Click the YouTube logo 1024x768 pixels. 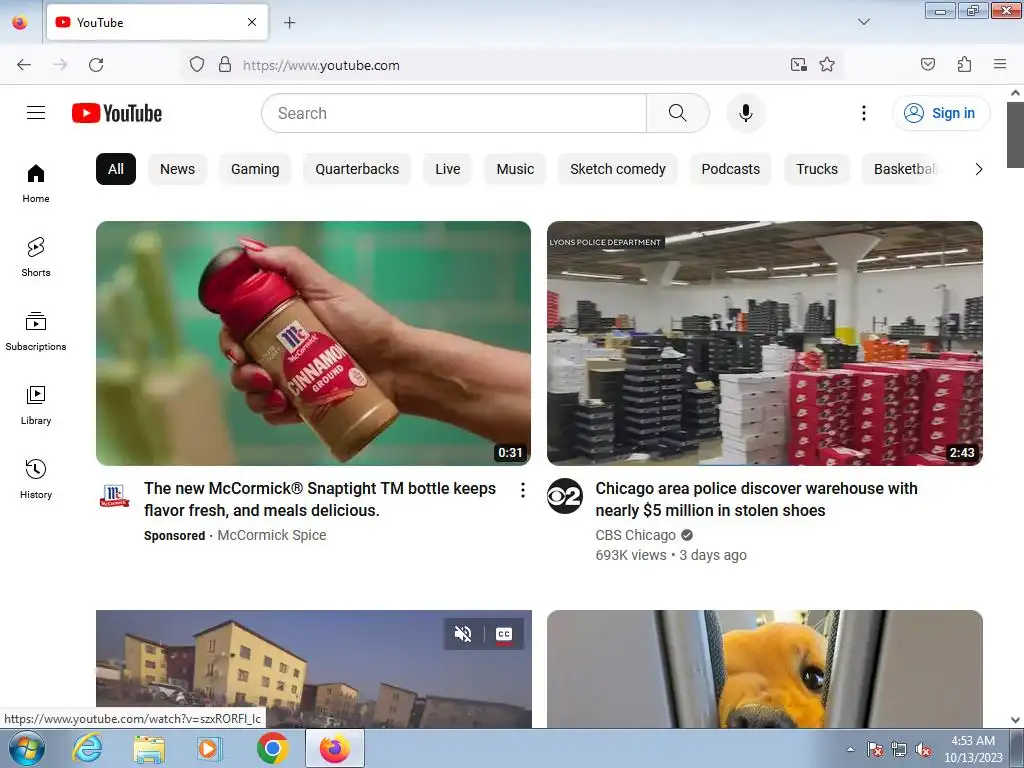tap(117, 113)
